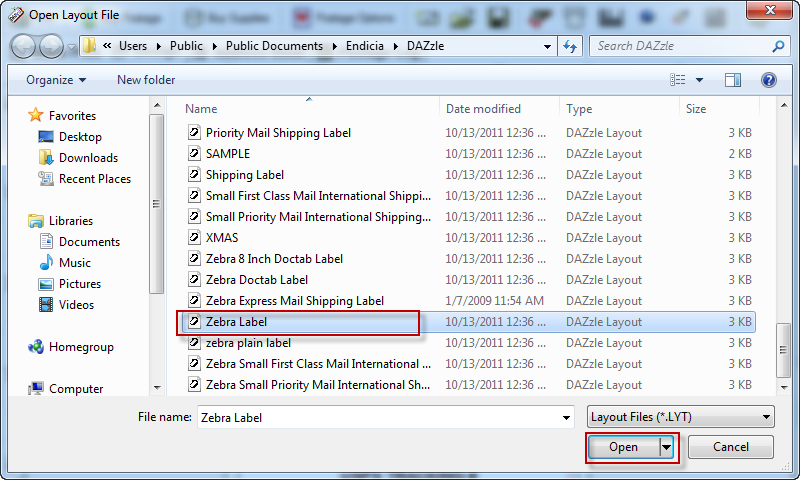Click the Computer icon
This screenshot has width=800, height=480.
point(36,389)
